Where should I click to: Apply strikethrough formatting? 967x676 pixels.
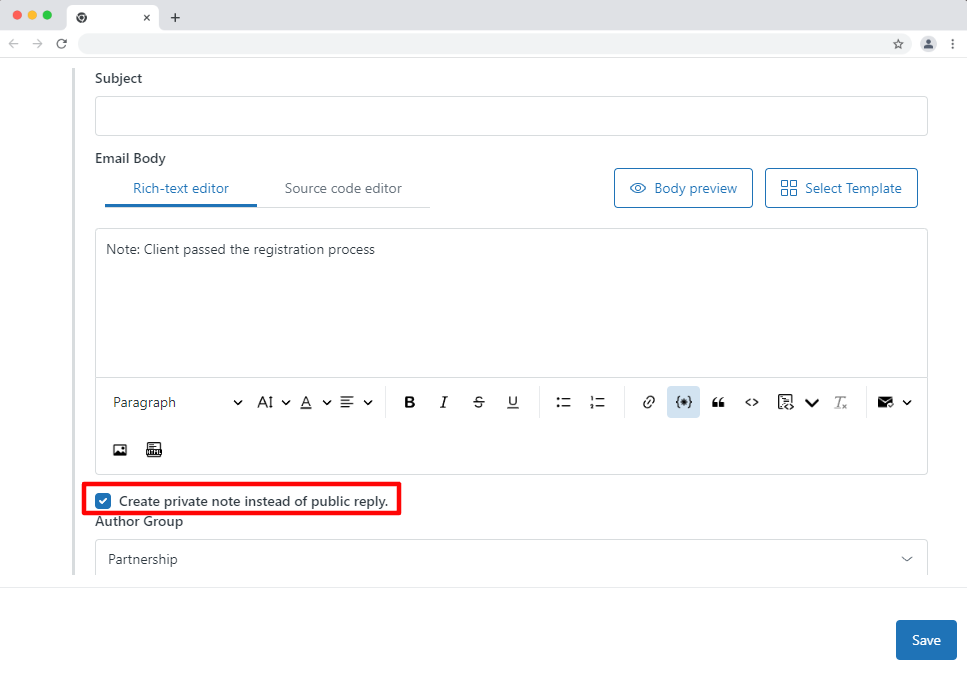[x=479, y=402]
